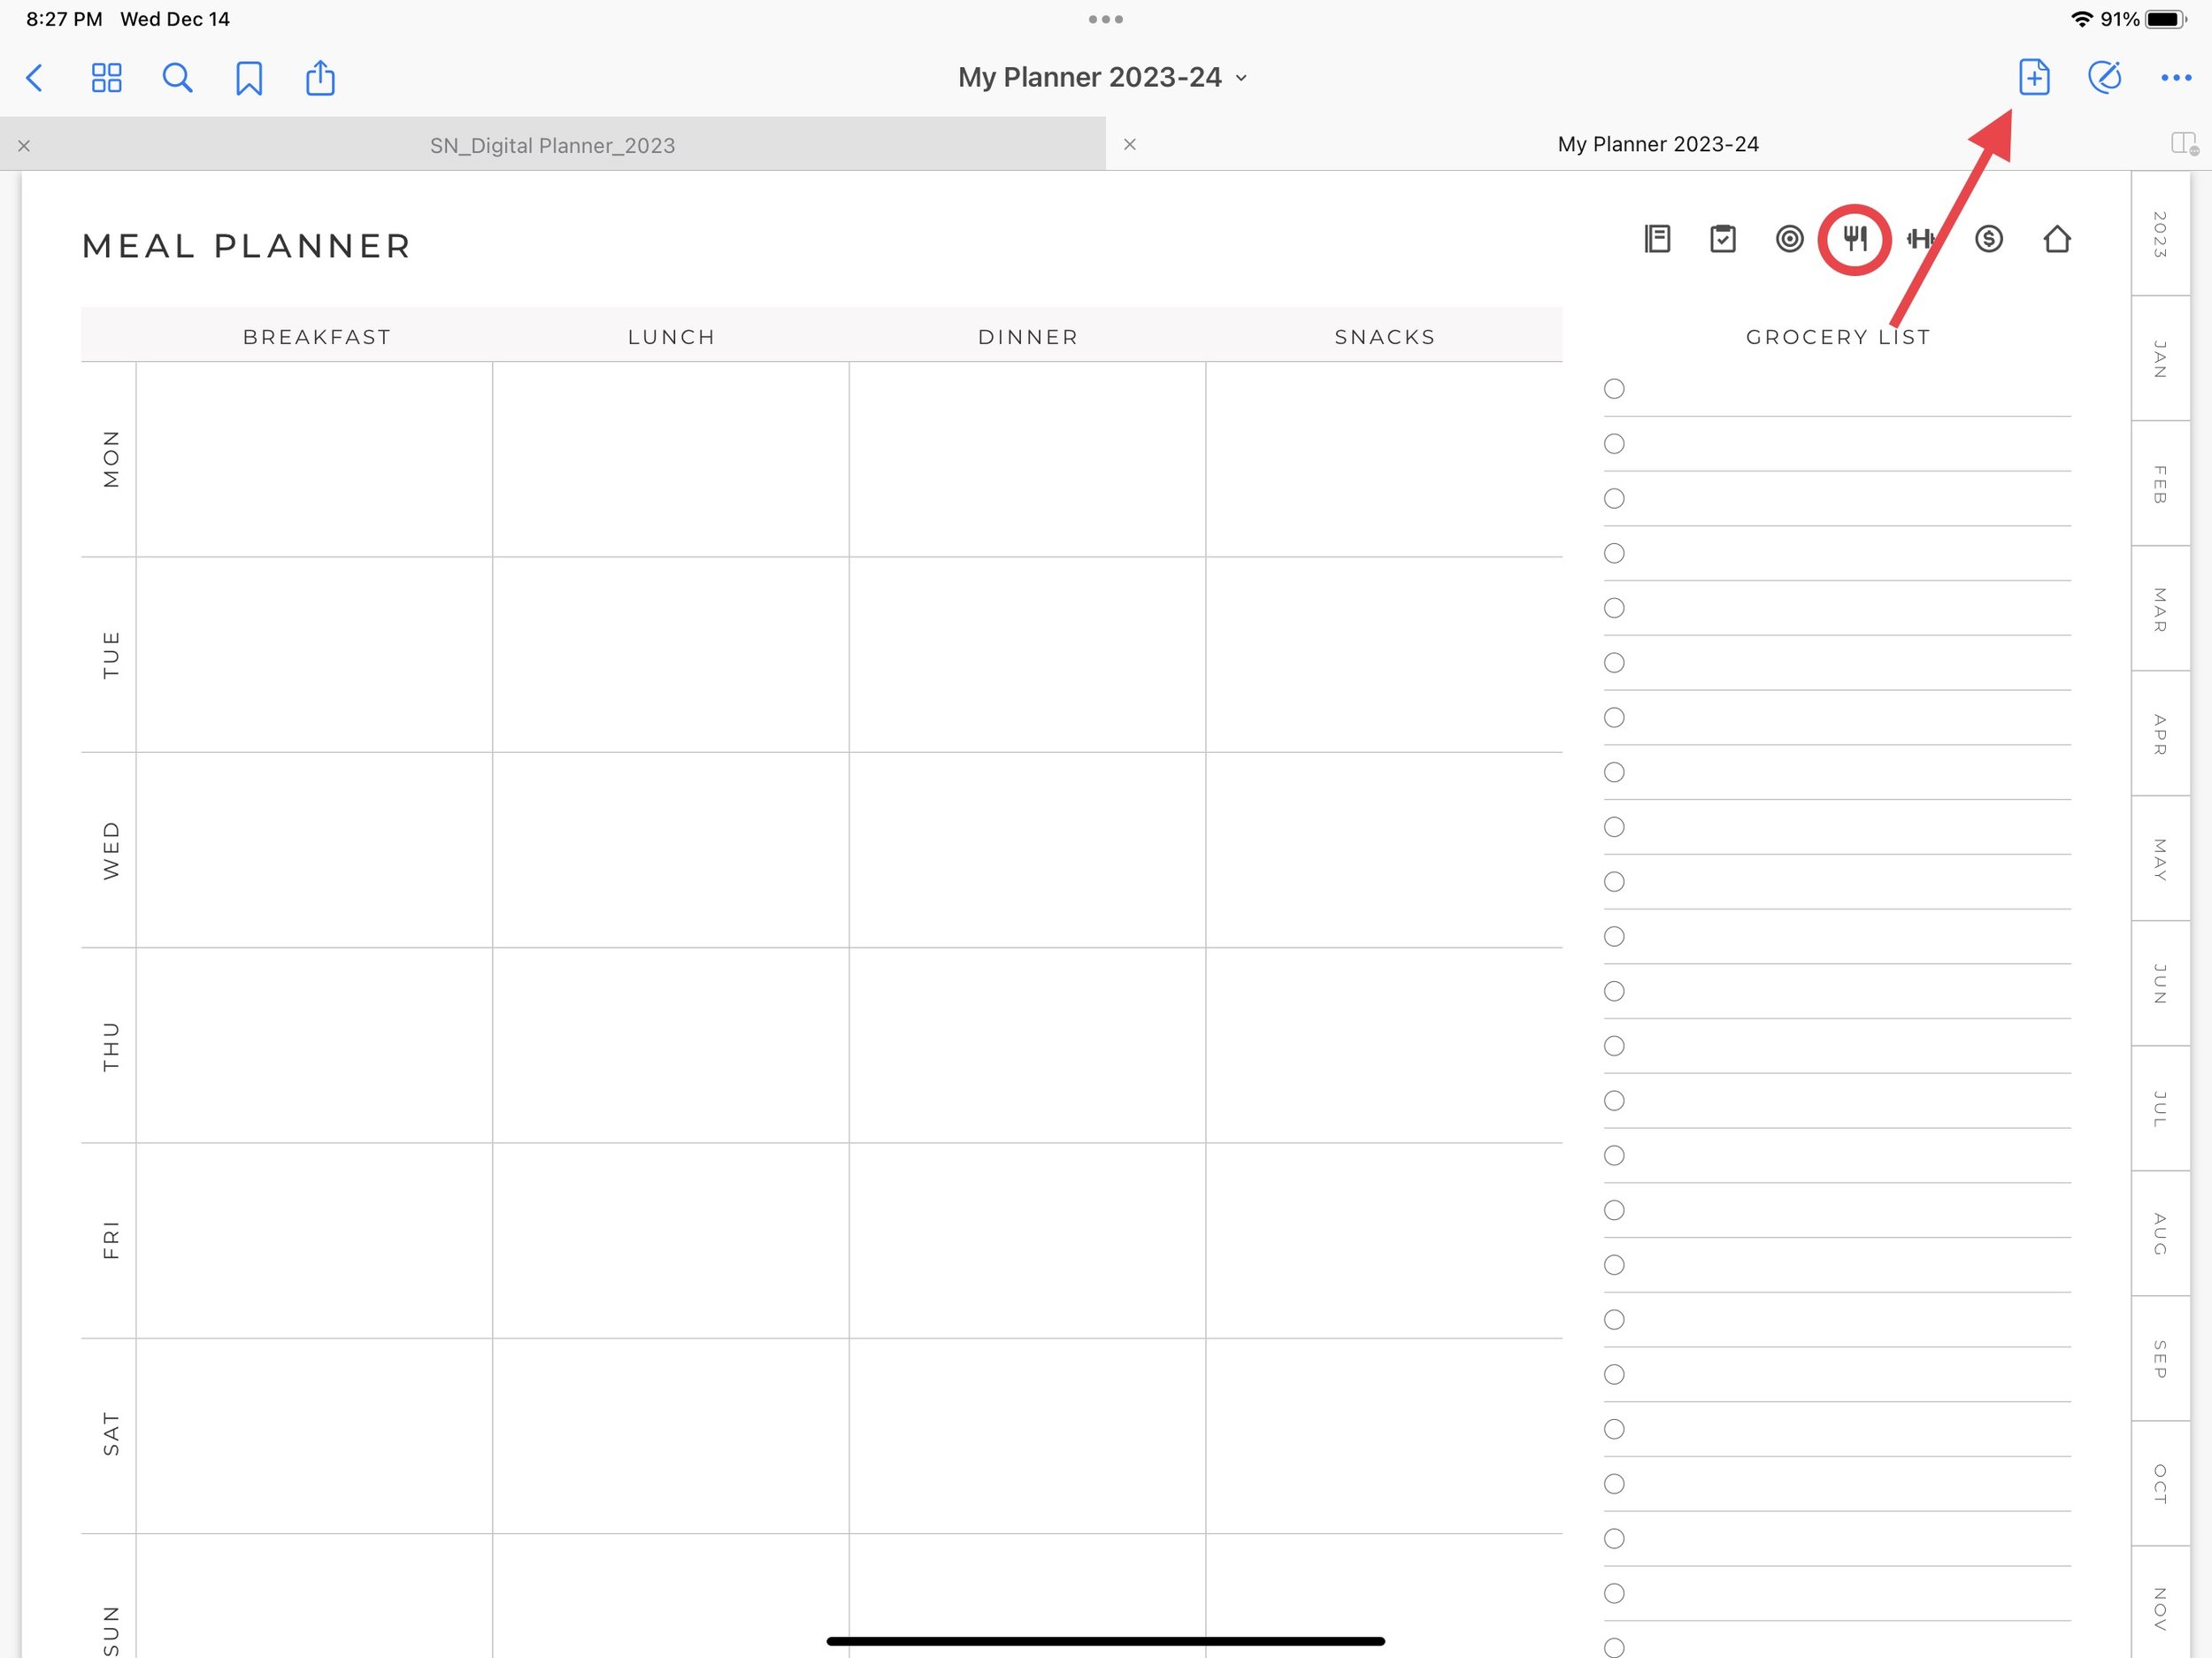Image resolution: width=2212 pixels, height=1658 pixels.
Task: Select the fork and knife meal icon
Action: pyautogui.click(x=1855, y=239)
